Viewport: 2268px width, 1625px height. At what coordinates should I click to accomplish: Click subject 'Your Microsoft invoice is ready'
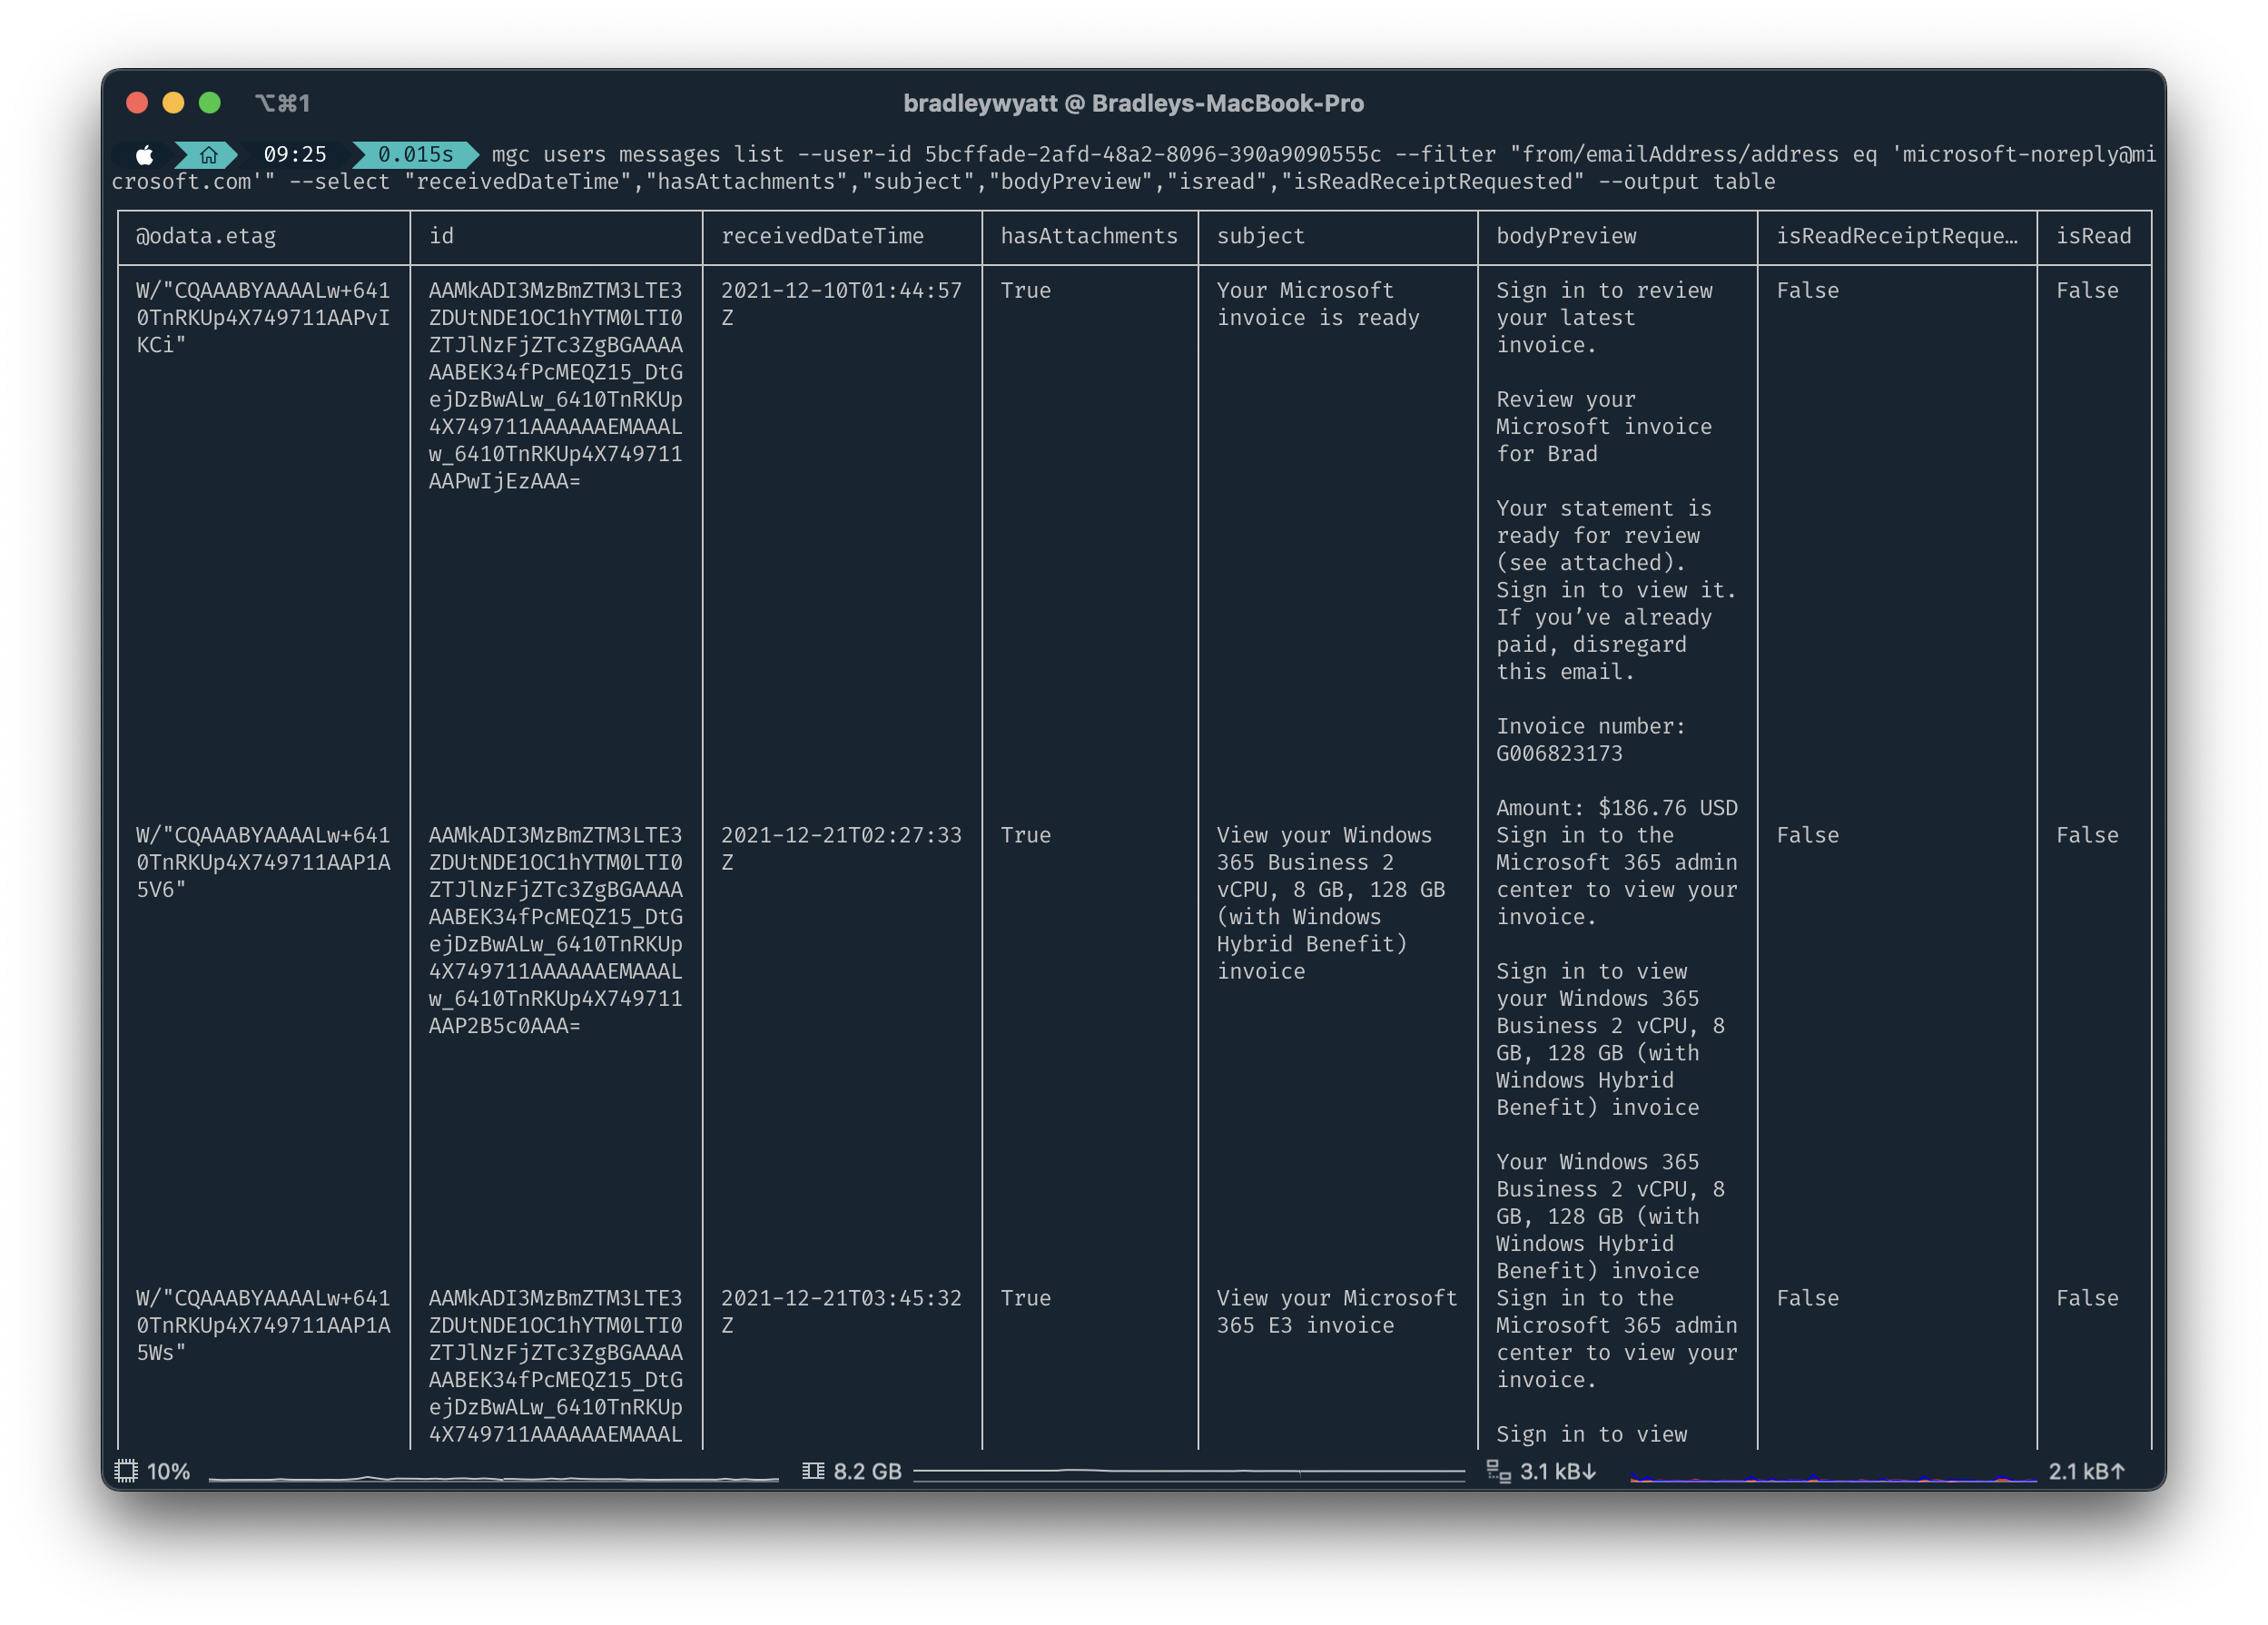coord(1318,304)
